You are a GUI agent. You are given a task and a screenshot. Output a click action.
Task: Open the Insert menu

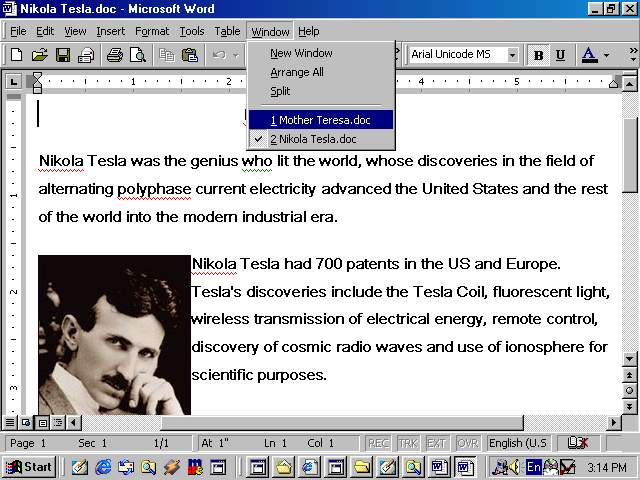tap(111, 31)
